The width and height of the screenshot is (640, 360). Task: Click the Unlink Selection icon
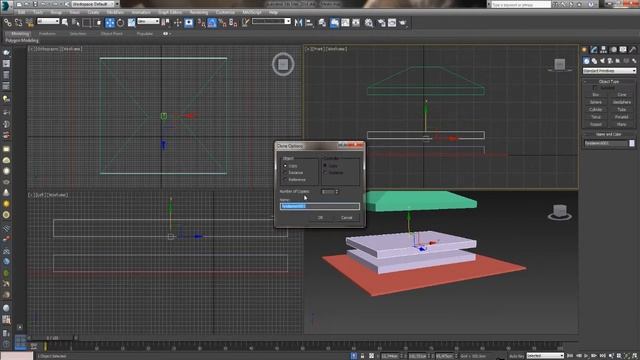point(18,23)
